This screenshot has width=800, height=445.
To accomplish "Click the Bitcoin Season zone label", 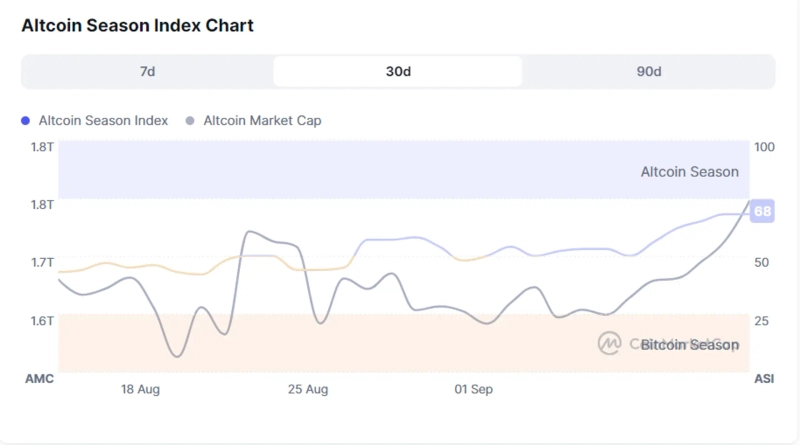I will click(689, 345).
